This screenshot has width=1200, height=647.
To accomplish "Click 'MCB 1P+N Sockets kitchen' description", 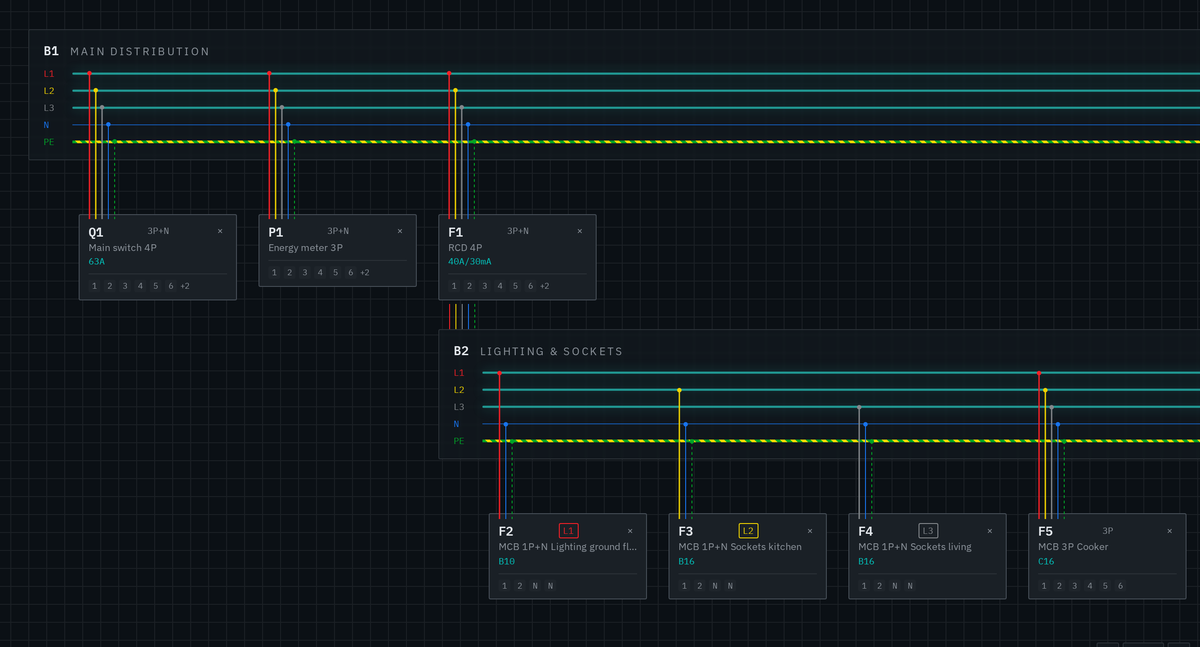I will pos(740,547).
